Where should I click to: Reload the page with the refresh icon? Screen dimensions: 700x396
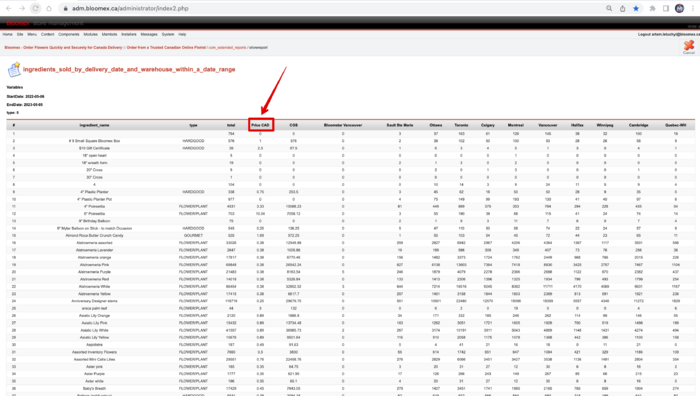(x=35, y=8)
